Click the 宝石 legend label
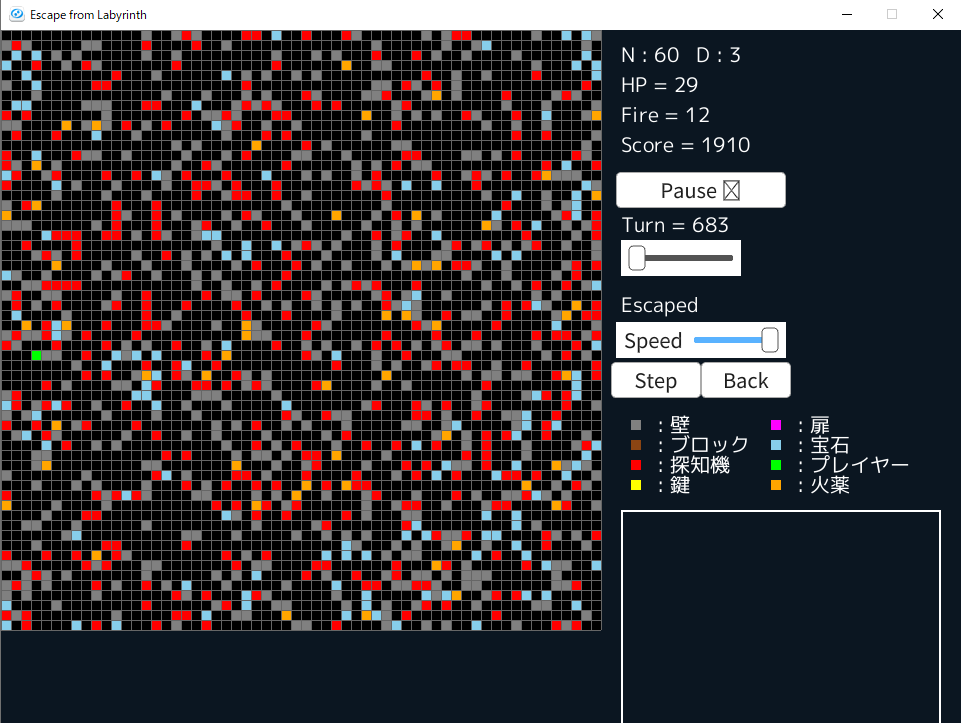Screen dimensions: 961x723 [830, 445]
